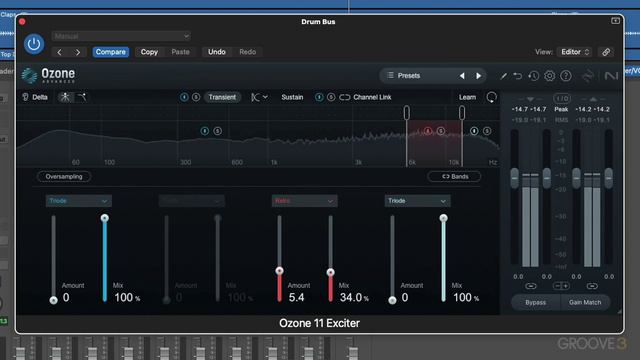Click the window expand icon at title bar right

[616, 21]
